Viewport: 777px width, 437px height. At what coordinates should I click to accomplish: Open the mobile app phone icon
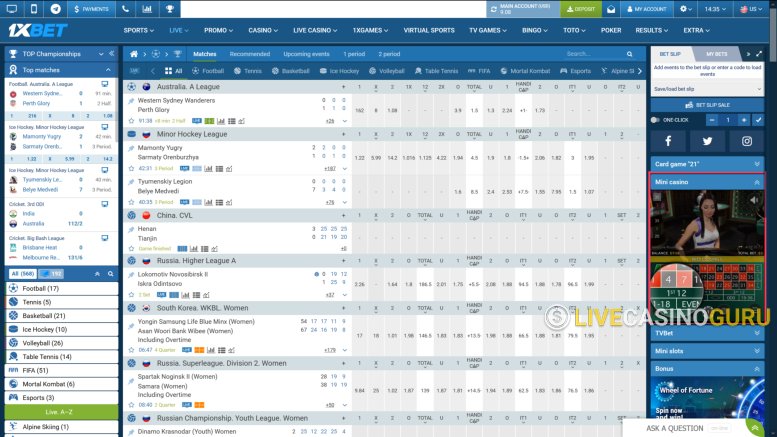[34, 9]
